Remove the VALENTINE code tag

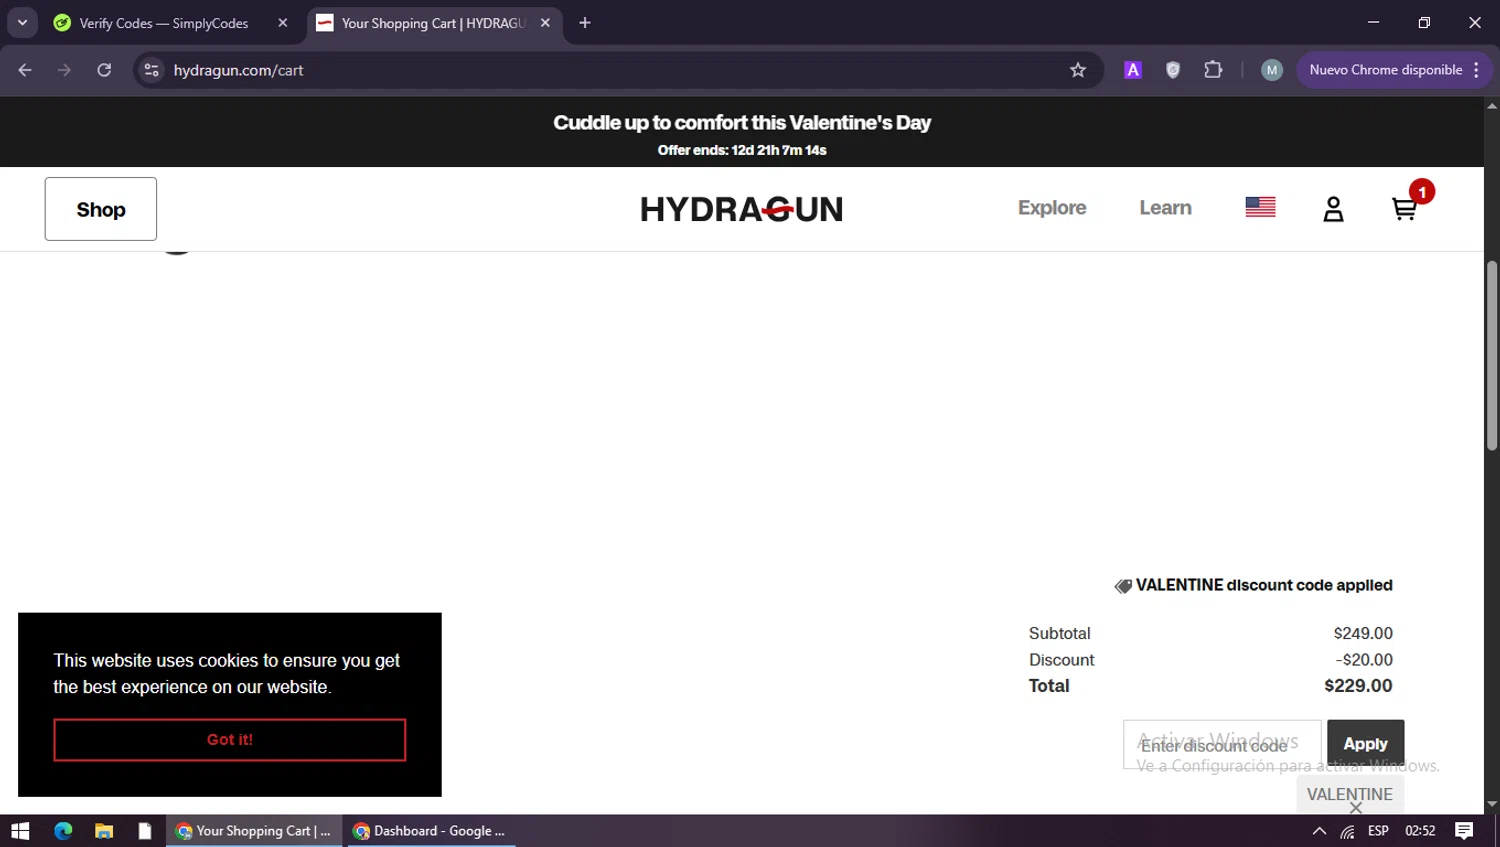pos(1356,807)
